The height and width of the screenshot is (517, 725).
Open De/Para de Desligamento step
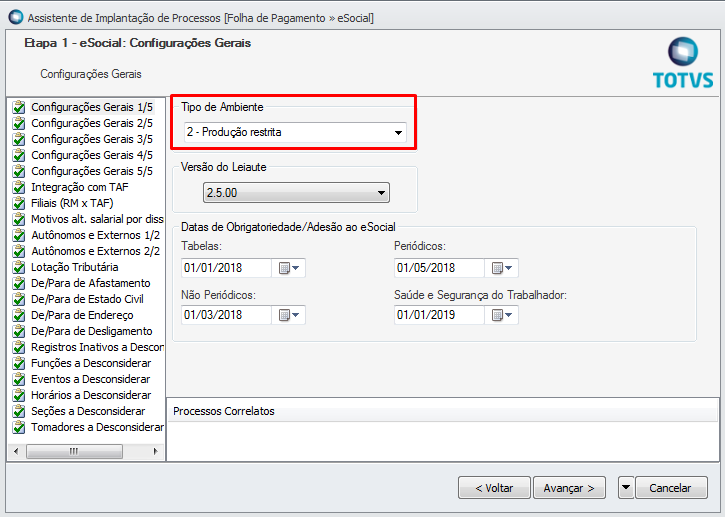coord(92,331)
